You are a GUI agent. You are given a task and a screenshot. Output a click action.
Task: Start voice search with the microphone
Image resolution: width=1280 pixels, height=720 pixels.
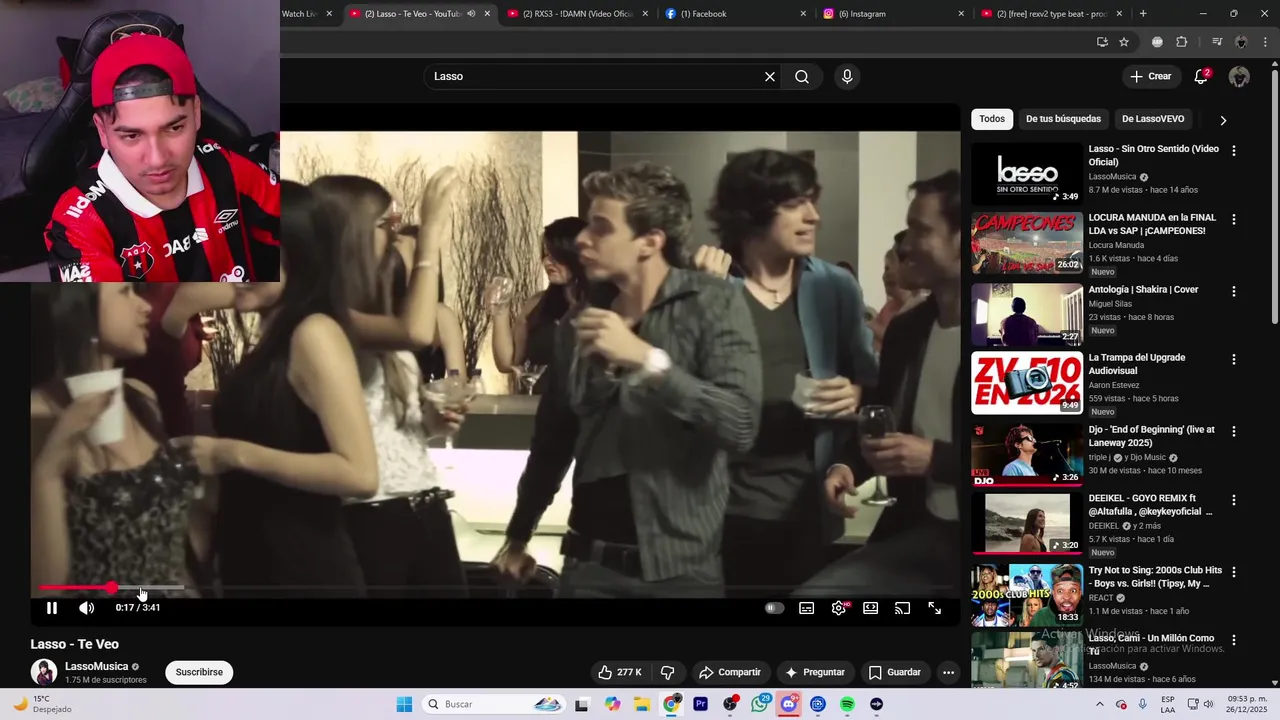847,76
